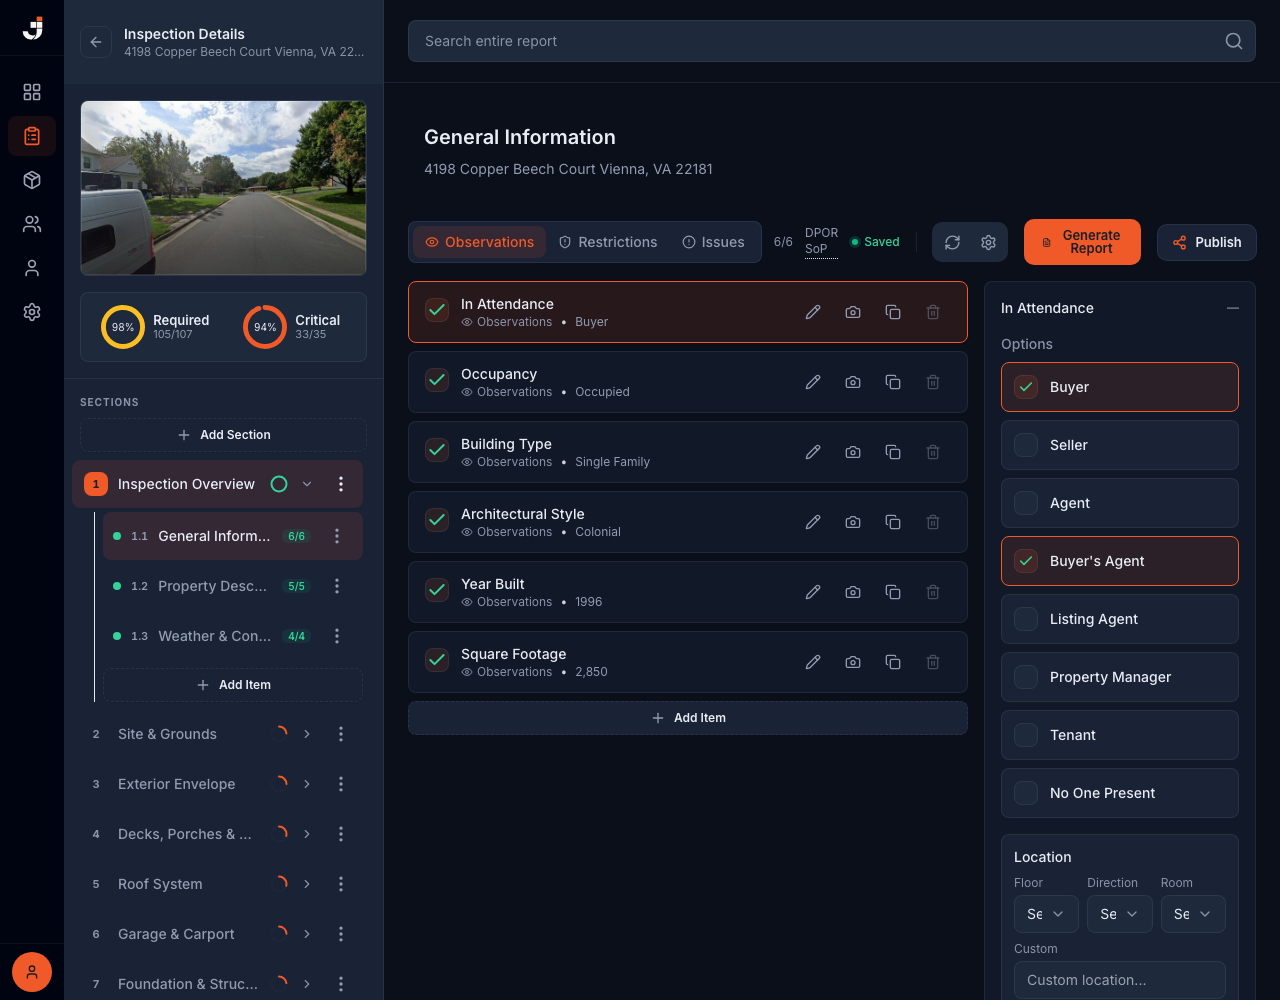Delete the In Attendance item
This screenshot has width=1280, height=1000.
coord(933,312)
